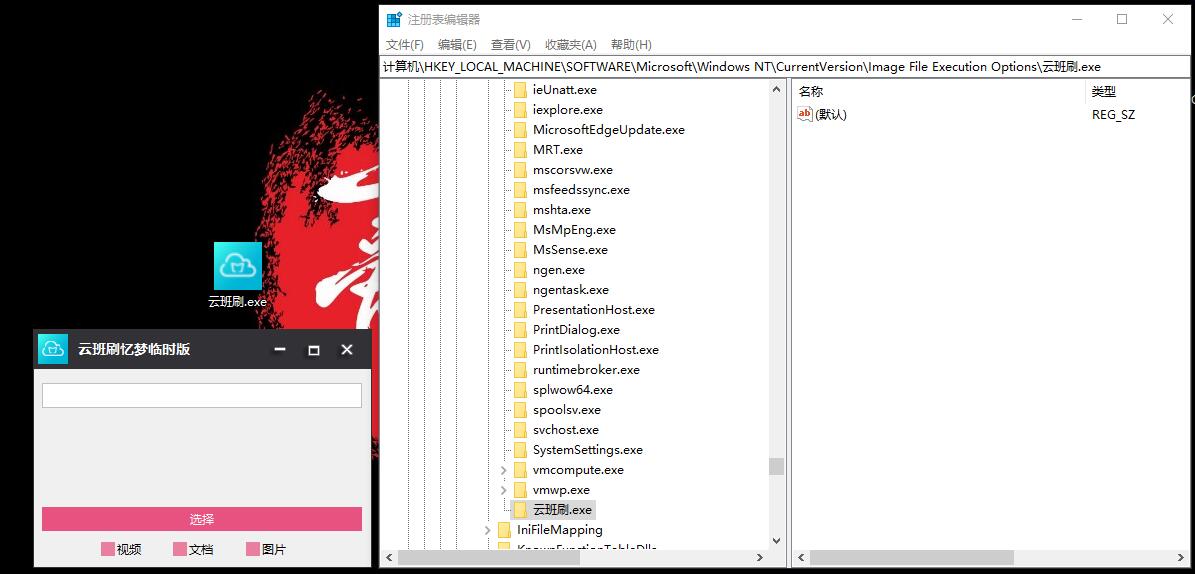Image resolution: width=1195 pixels, height=574 pixels.
Task: Click the 云班刷忆梦临时版 title bar cloud icon
Action: tap(53, 349)
